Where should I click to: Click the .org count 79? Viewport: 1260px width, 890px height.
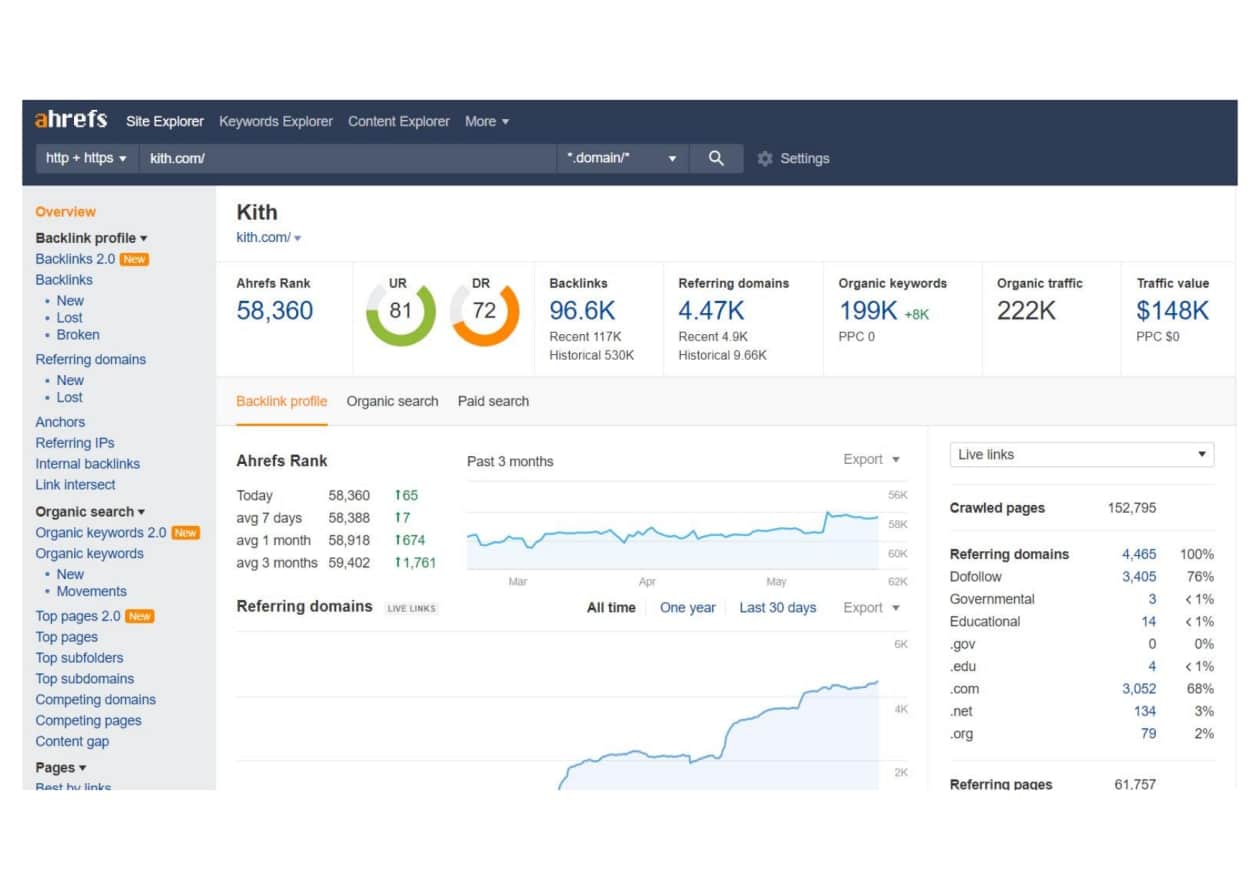tap(1149, 734)
